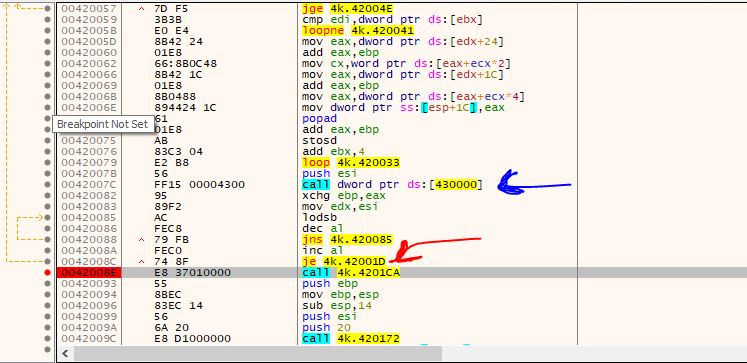Click the jump-up caret on 00420057 row
Viewport: 747px width, 363px height.
141,9
